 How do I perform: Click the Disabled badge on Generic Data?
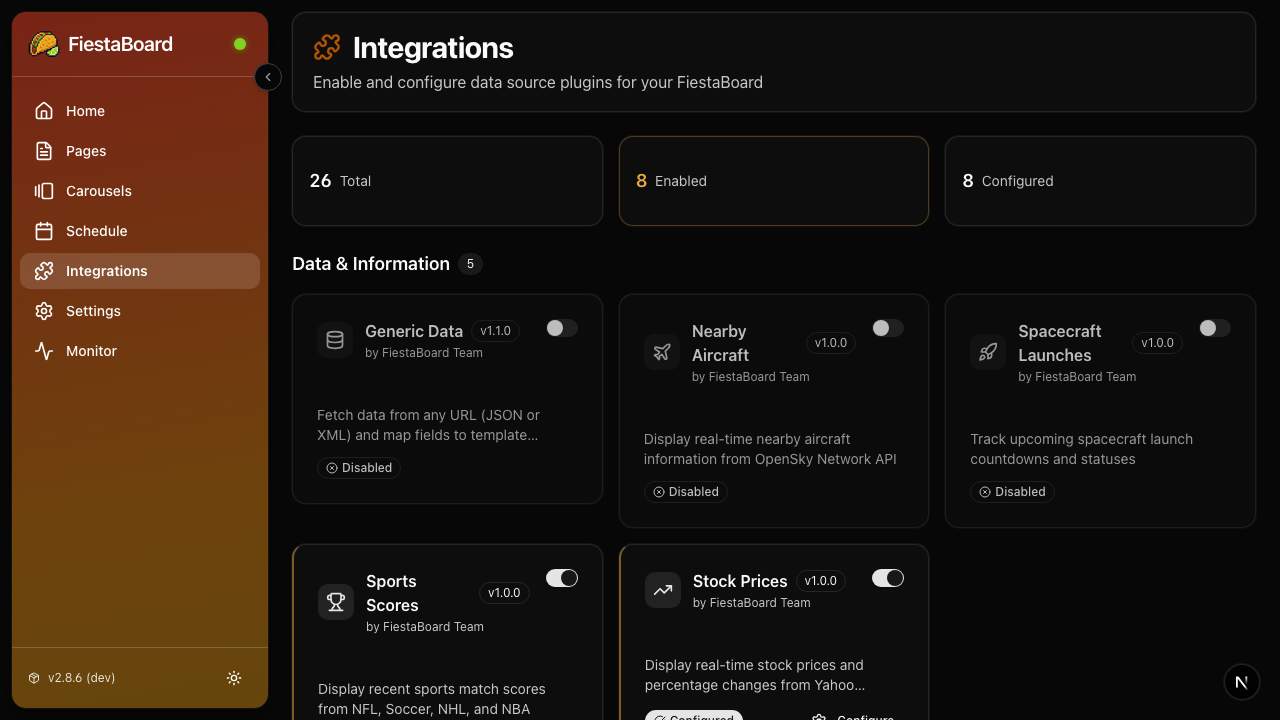tap(359, 468)
